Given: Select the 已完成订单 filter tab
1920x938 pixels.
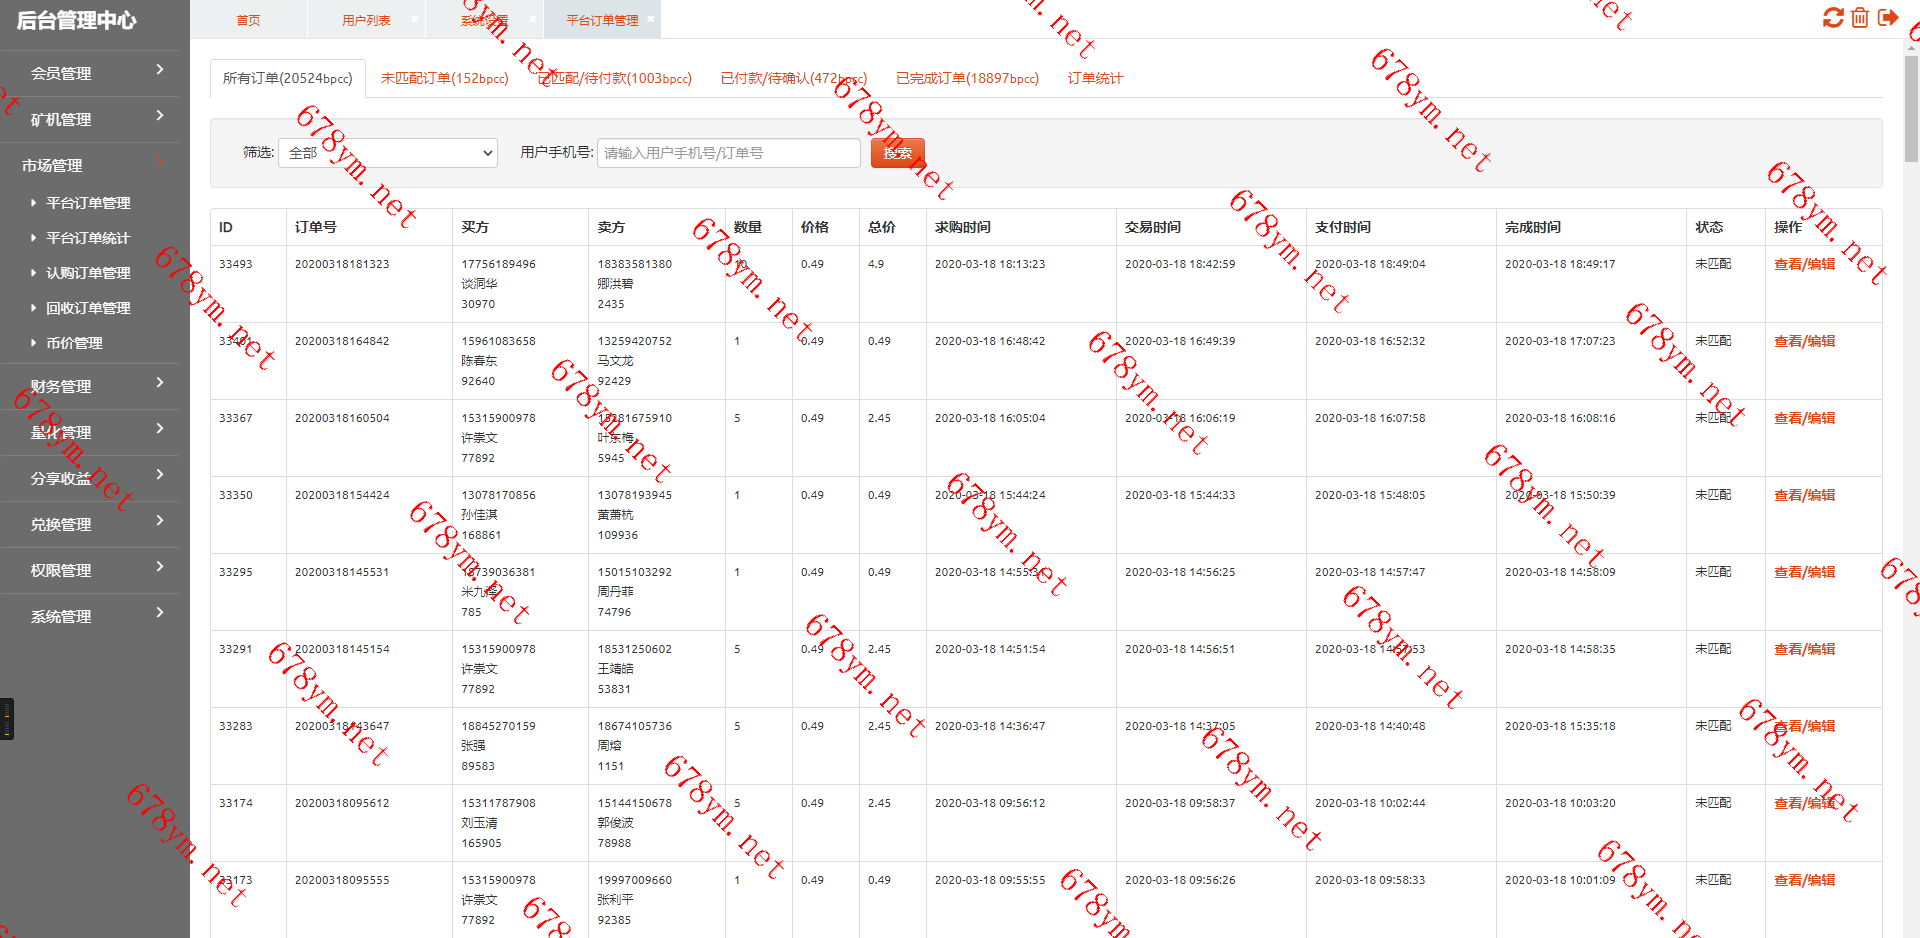Looking at the screenshot, I should point(967,78).
